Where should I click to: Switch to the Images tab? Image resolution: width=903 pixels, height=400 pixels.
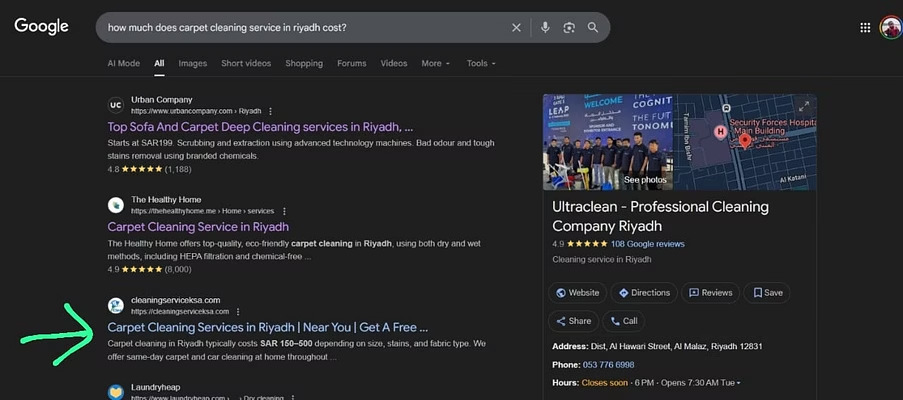192,63
